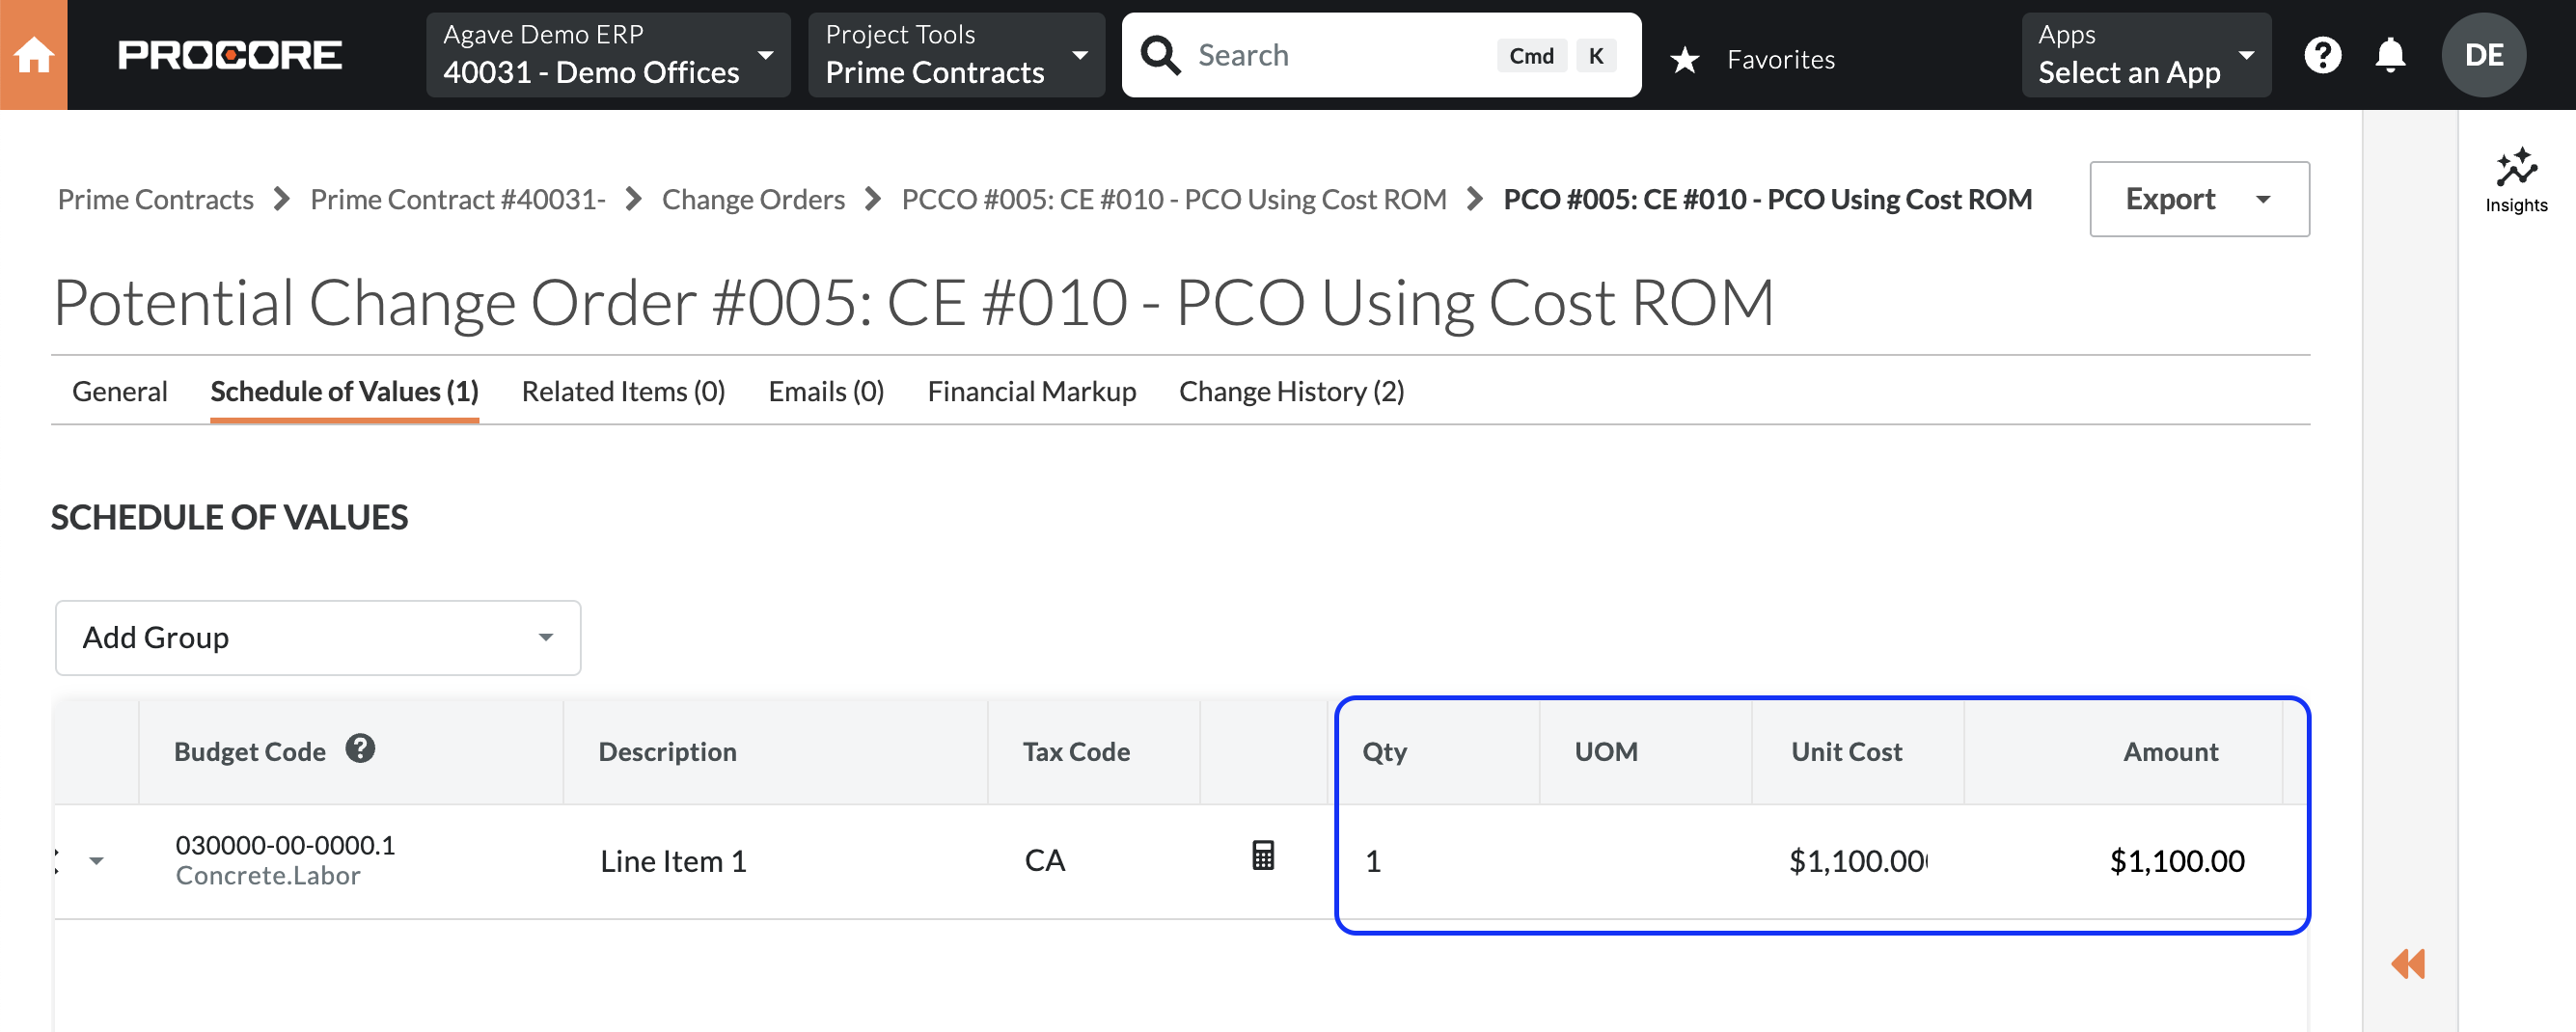
Task: Open the Agave Demo ERP project dropdown
Action: click(x=608, y=55)
